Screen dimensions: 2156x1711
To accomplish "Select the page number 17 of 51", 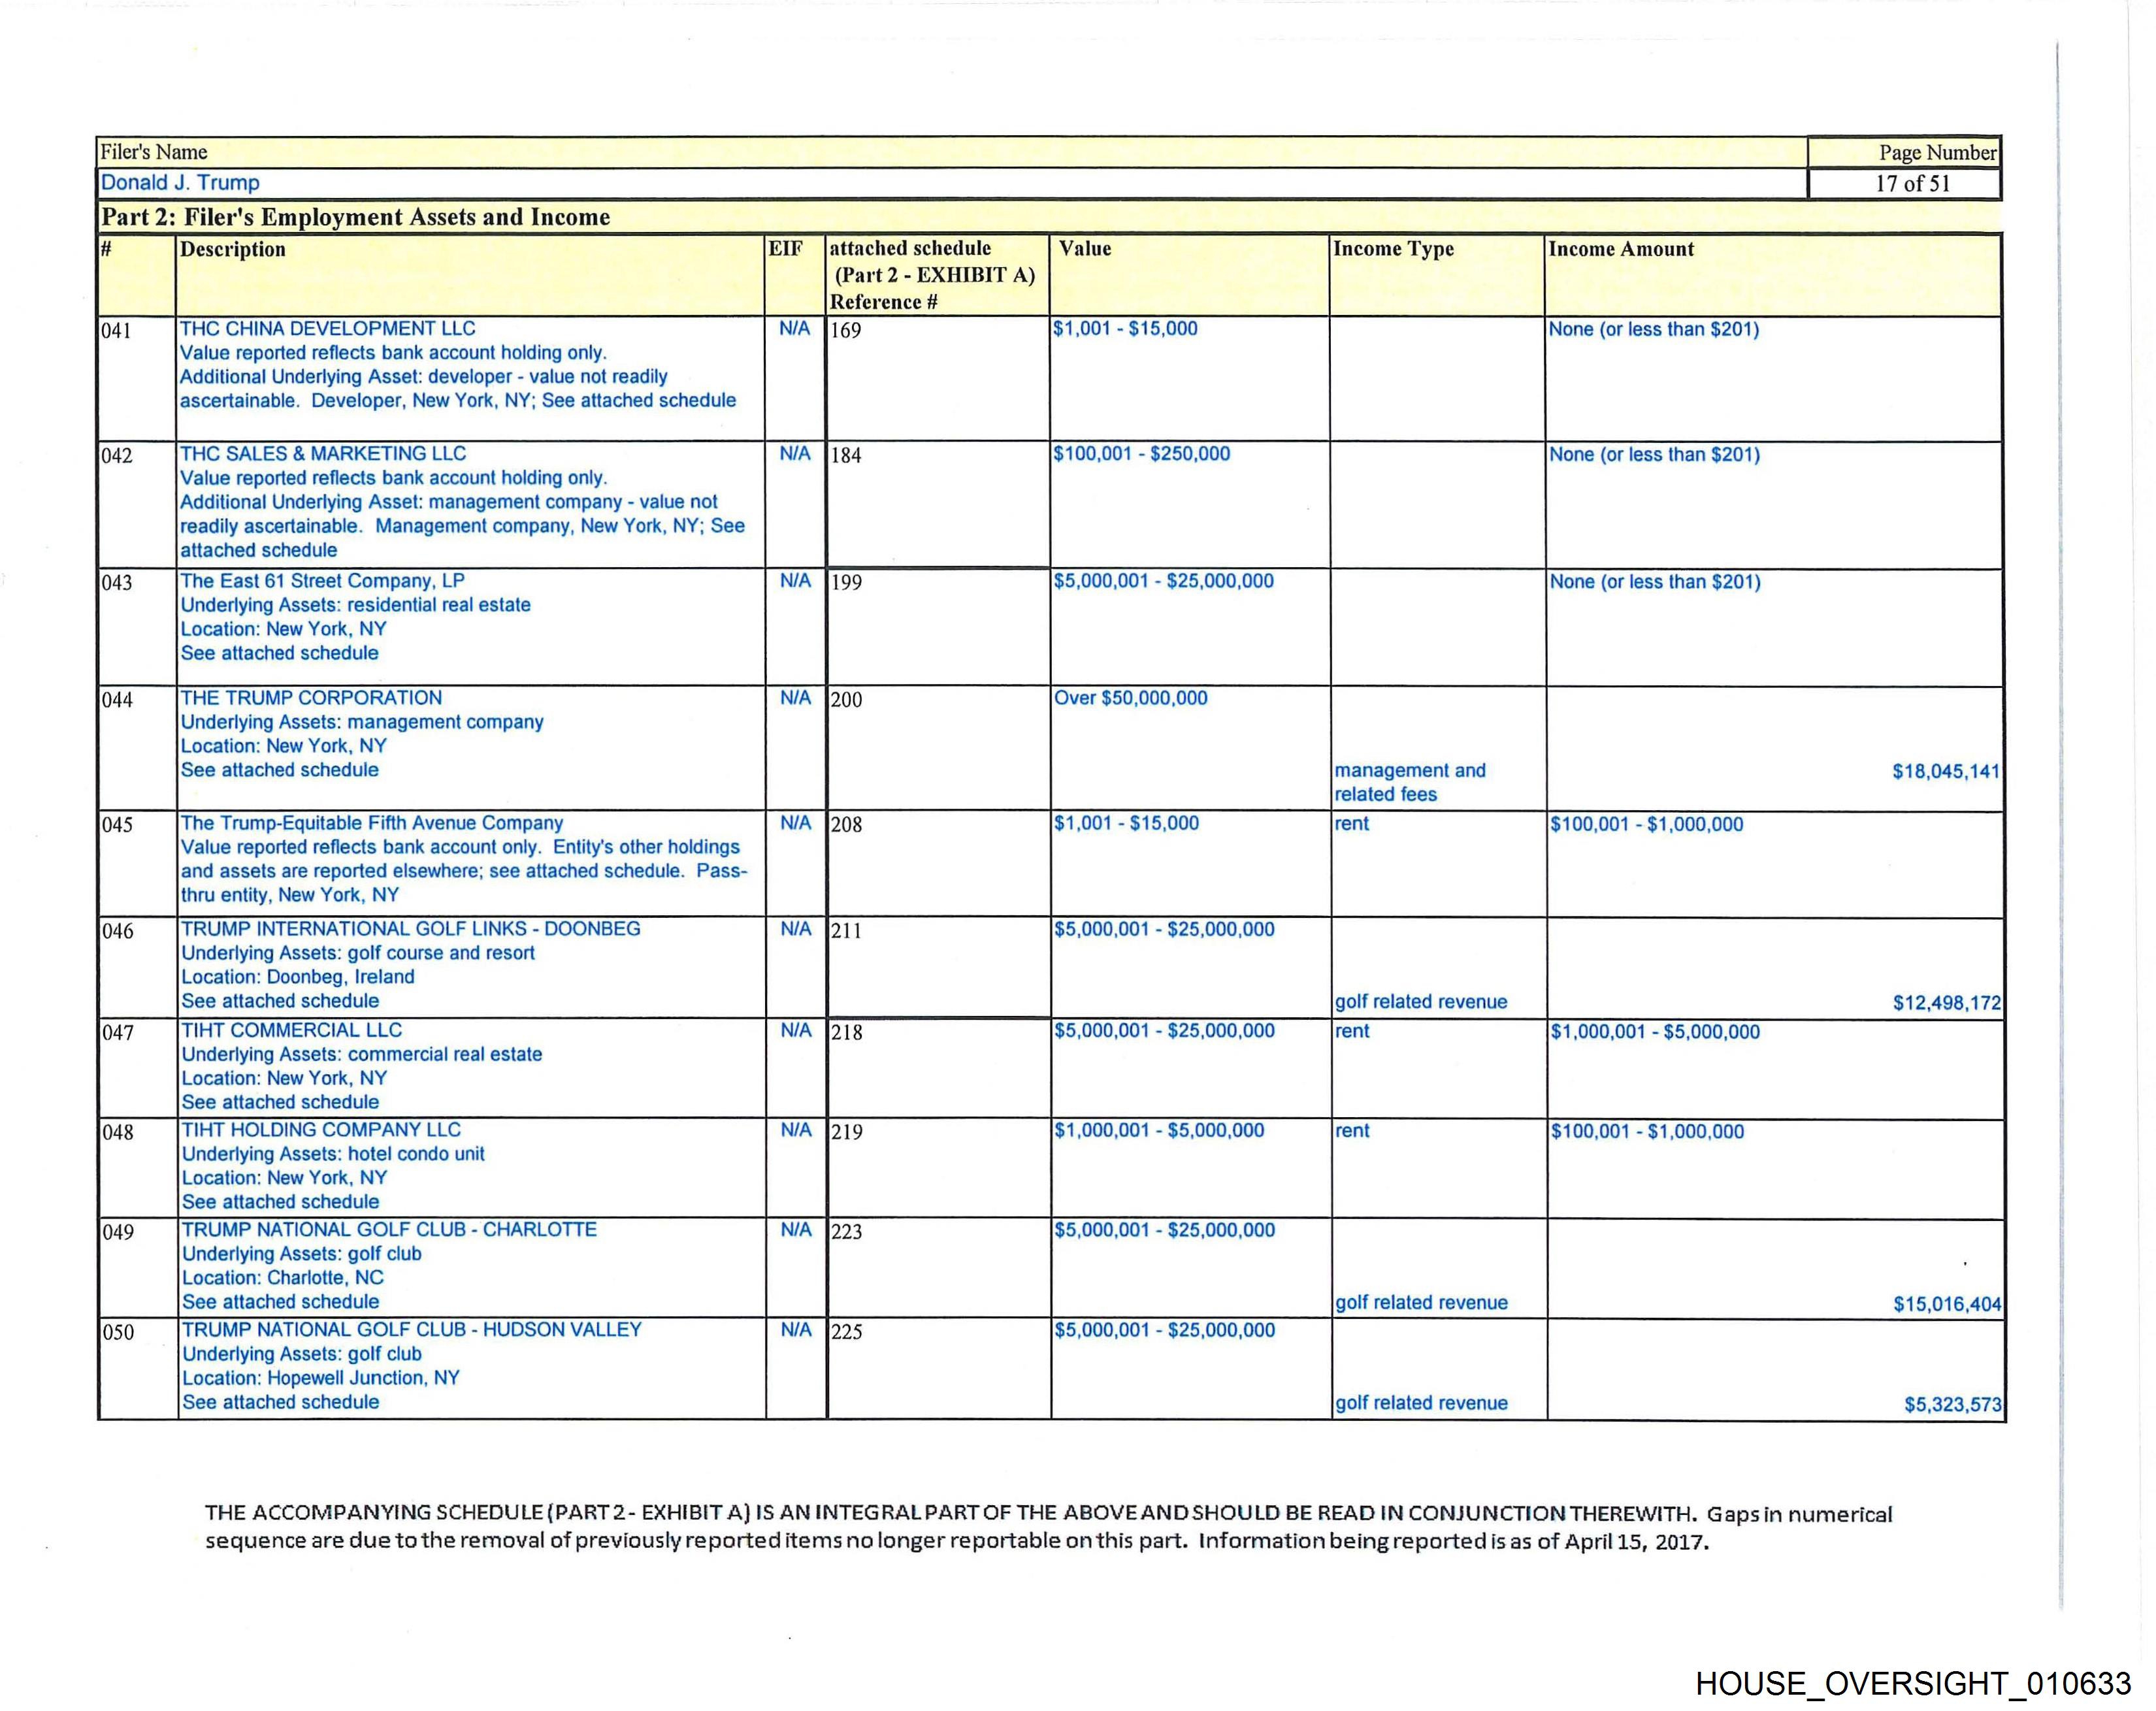I will [1912, 184].
